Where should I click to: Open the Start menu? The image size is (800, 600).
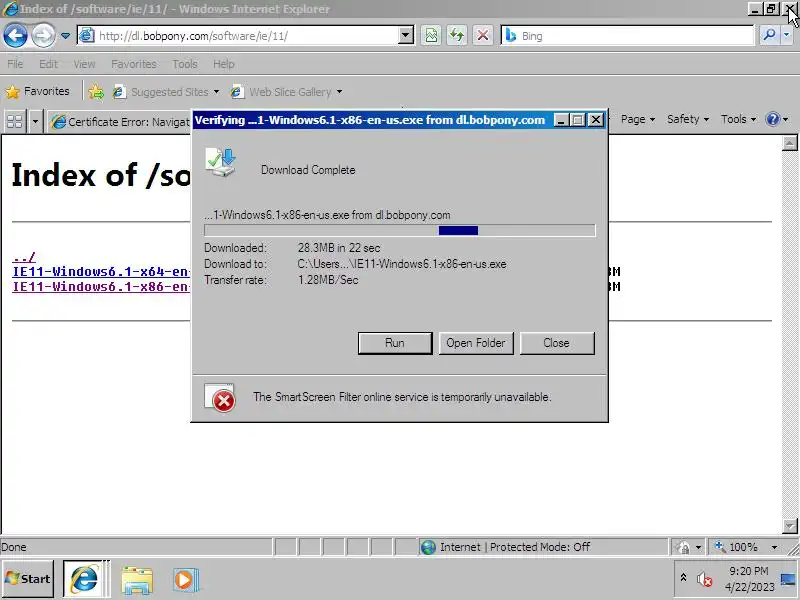(28, 579)
